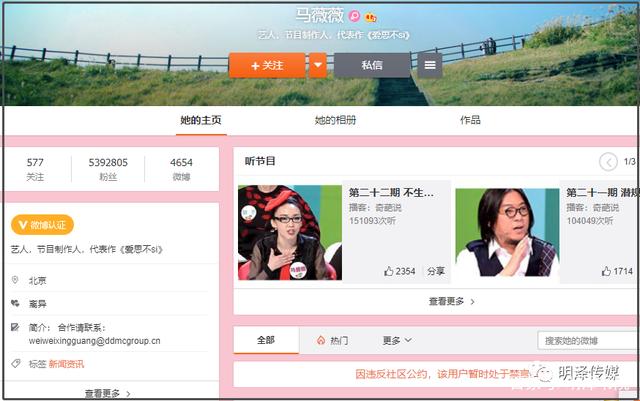Click the flame icon on 热门 tab
640x401 pixels.
click(x=321, y=340)
